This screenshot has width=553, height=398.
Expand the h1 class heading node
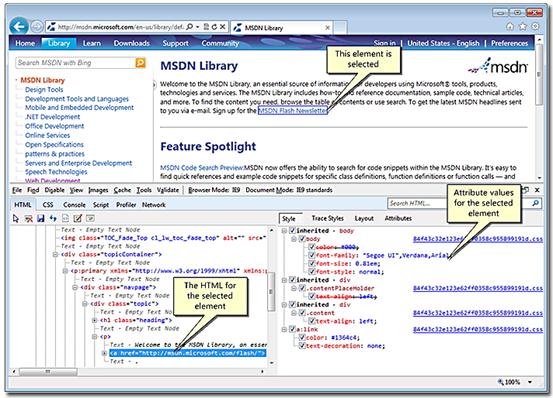pyautogui.click(x=95, y=320)
